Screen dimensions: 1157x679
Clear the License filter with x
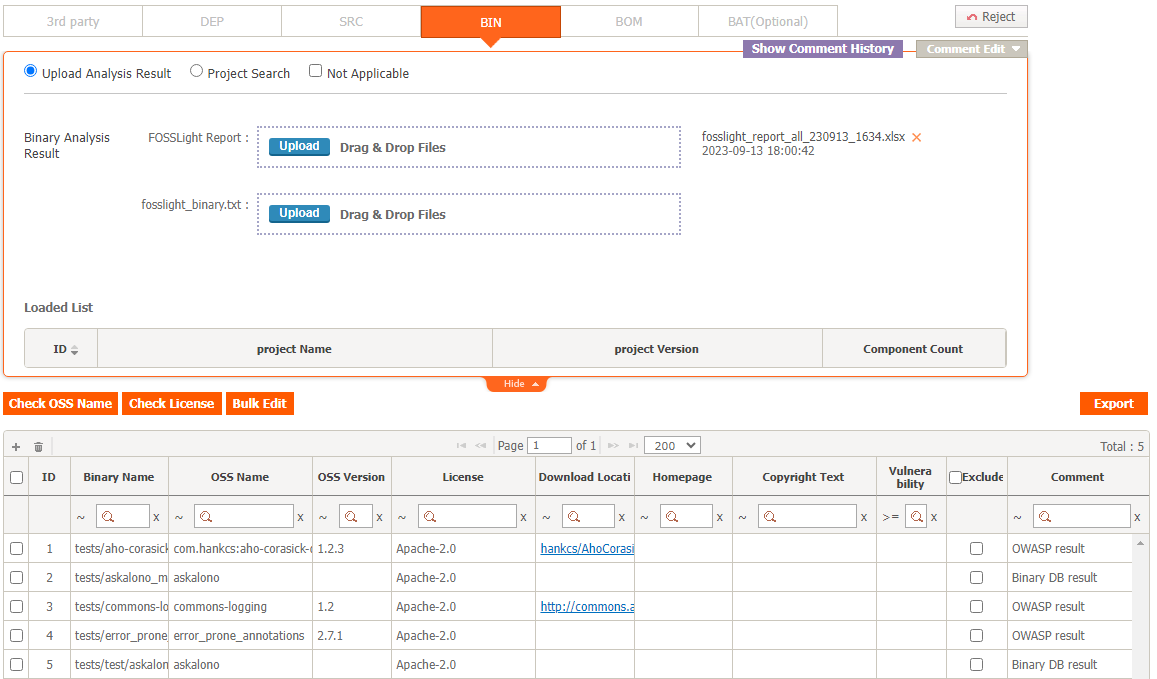tap(523, 517)
